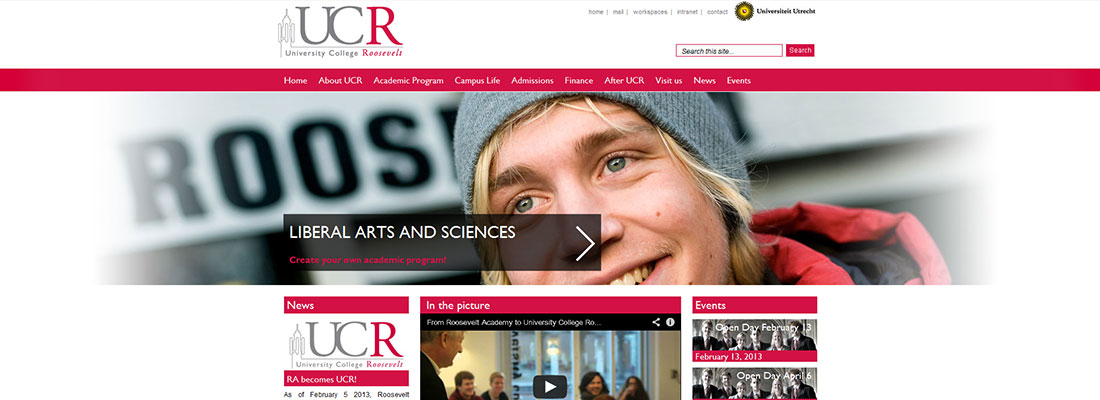1100x400 pixels.
Task: Play the In the picture video
Action: [550, 386]
